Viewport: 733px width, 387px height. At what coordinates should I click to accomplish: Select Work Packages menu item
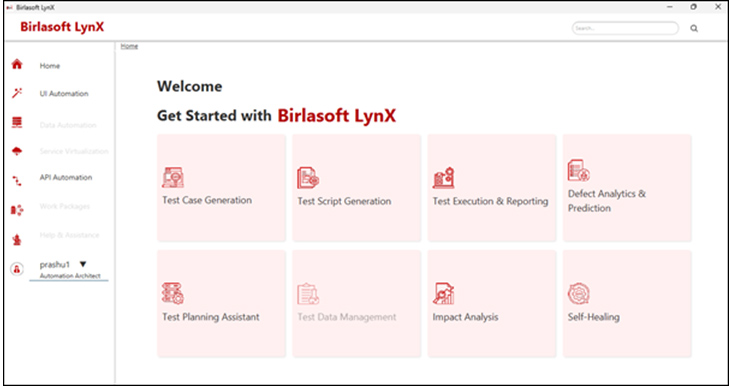(x=65, y=206)
